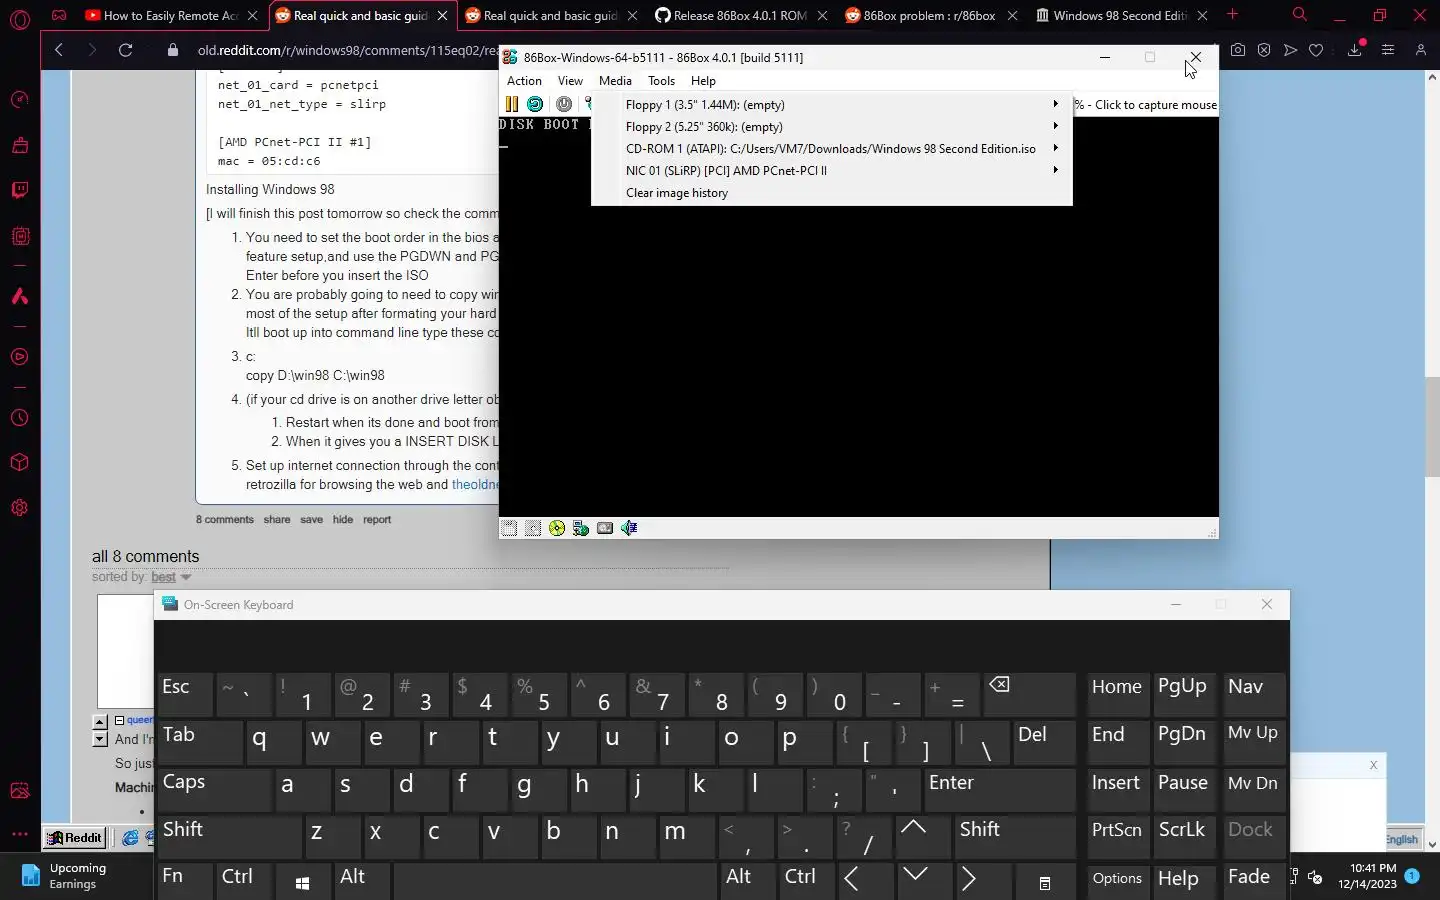Screen dimensions: 1440x900
Task: Expand CD-ROM 1 (ATAPI) submenu
Action: (x=832, y=148)
